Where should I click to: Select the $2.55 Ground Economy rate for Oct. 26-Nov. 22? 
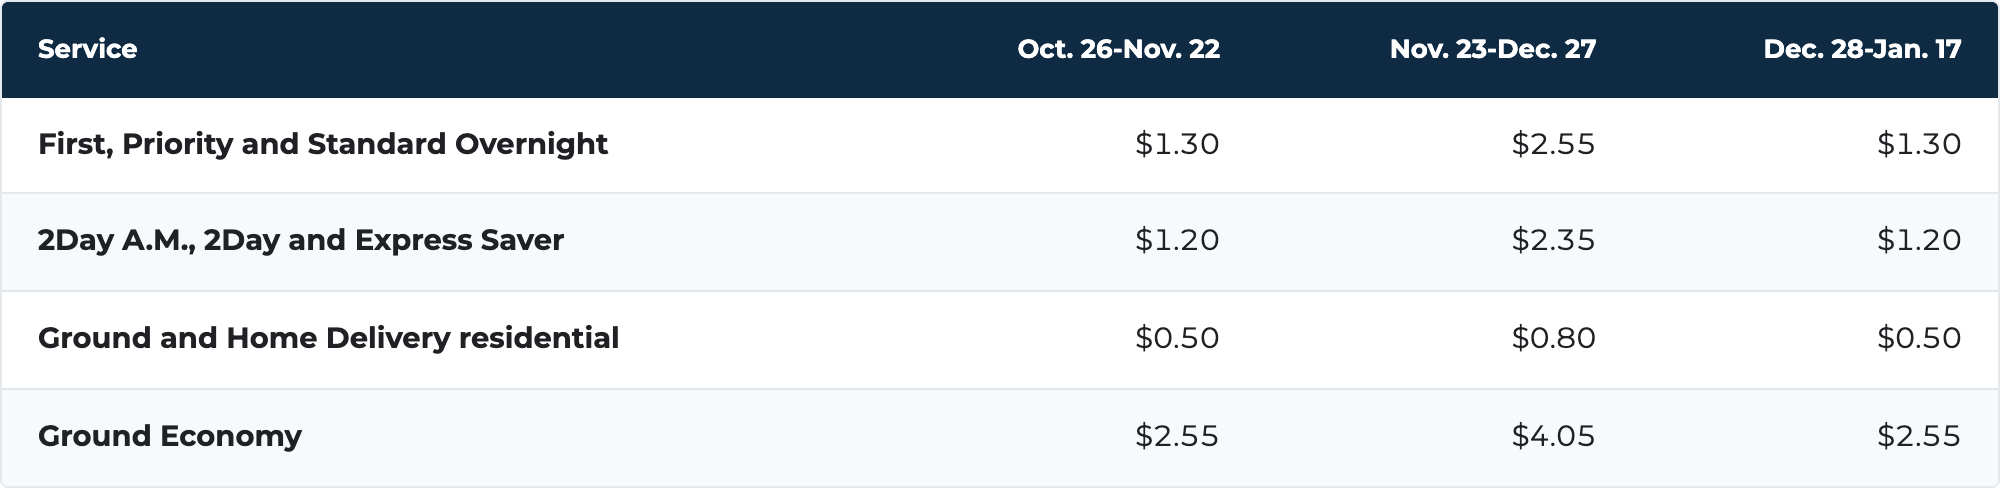(1177, 436)
